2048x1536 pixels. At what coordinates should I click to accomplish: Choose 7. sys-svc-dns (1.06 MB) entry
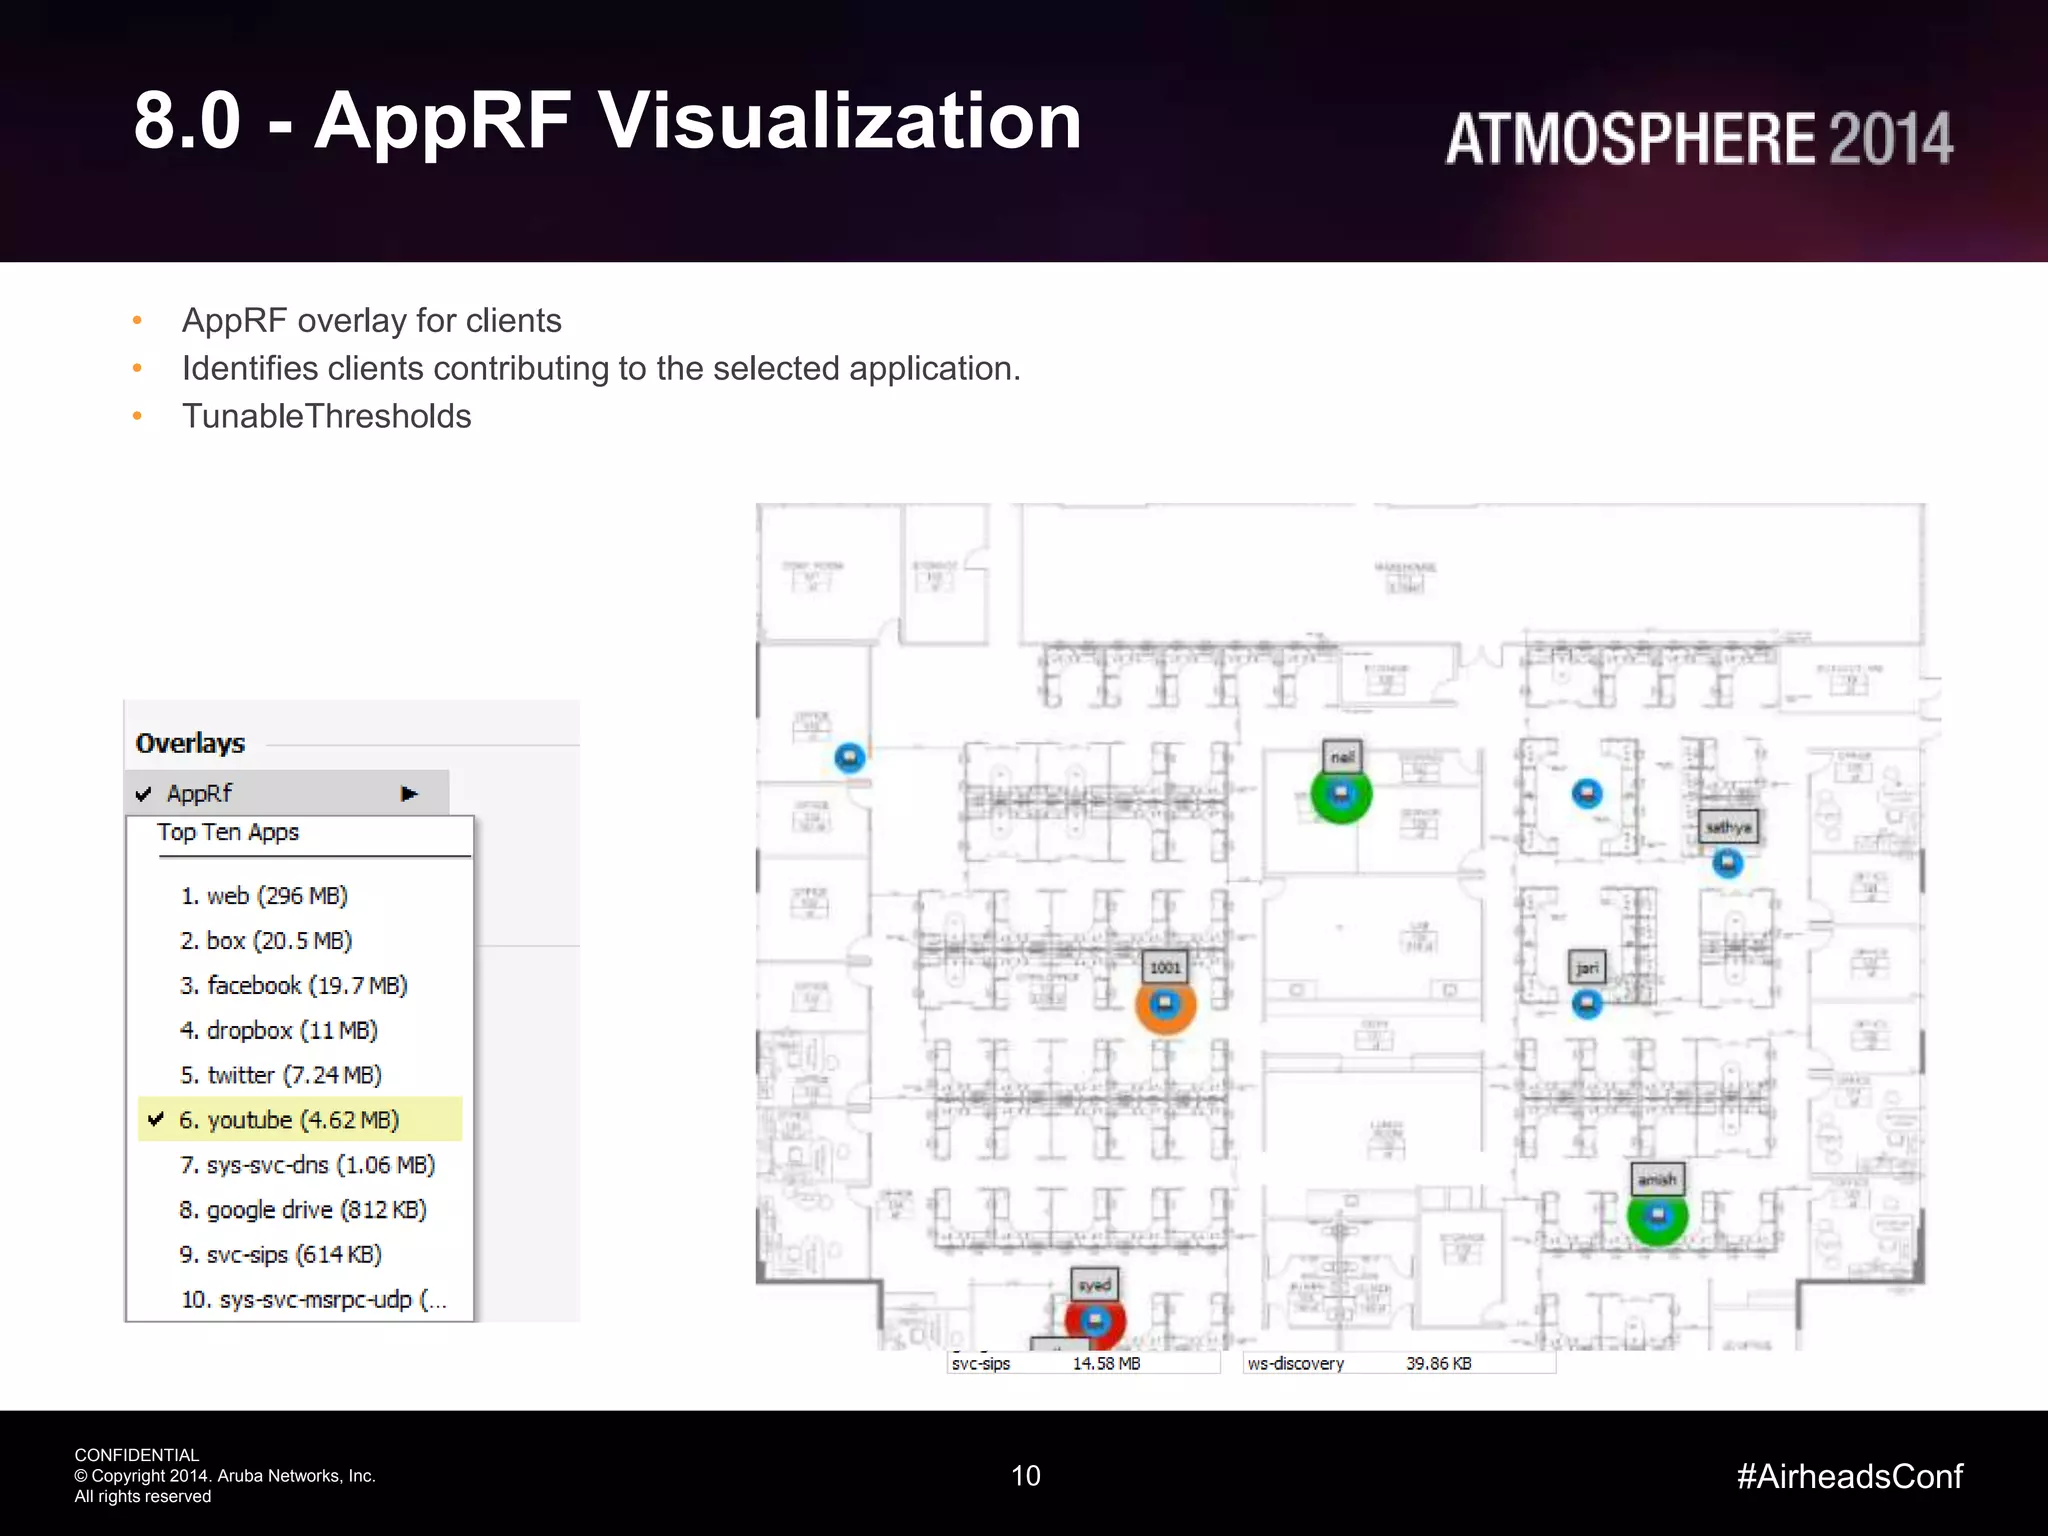[x=307, y=1165]
